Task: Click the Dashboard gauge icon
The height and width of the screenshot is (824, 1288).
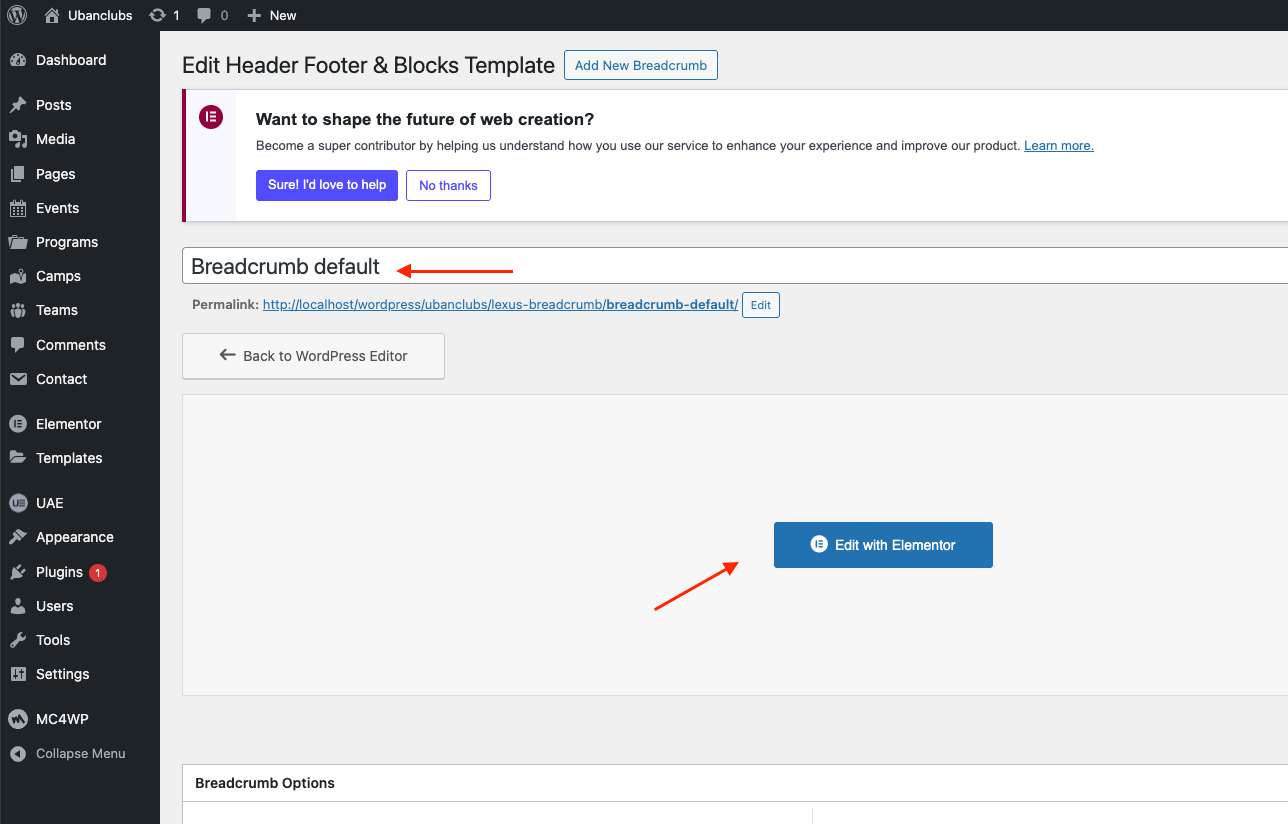Action: 18,60
